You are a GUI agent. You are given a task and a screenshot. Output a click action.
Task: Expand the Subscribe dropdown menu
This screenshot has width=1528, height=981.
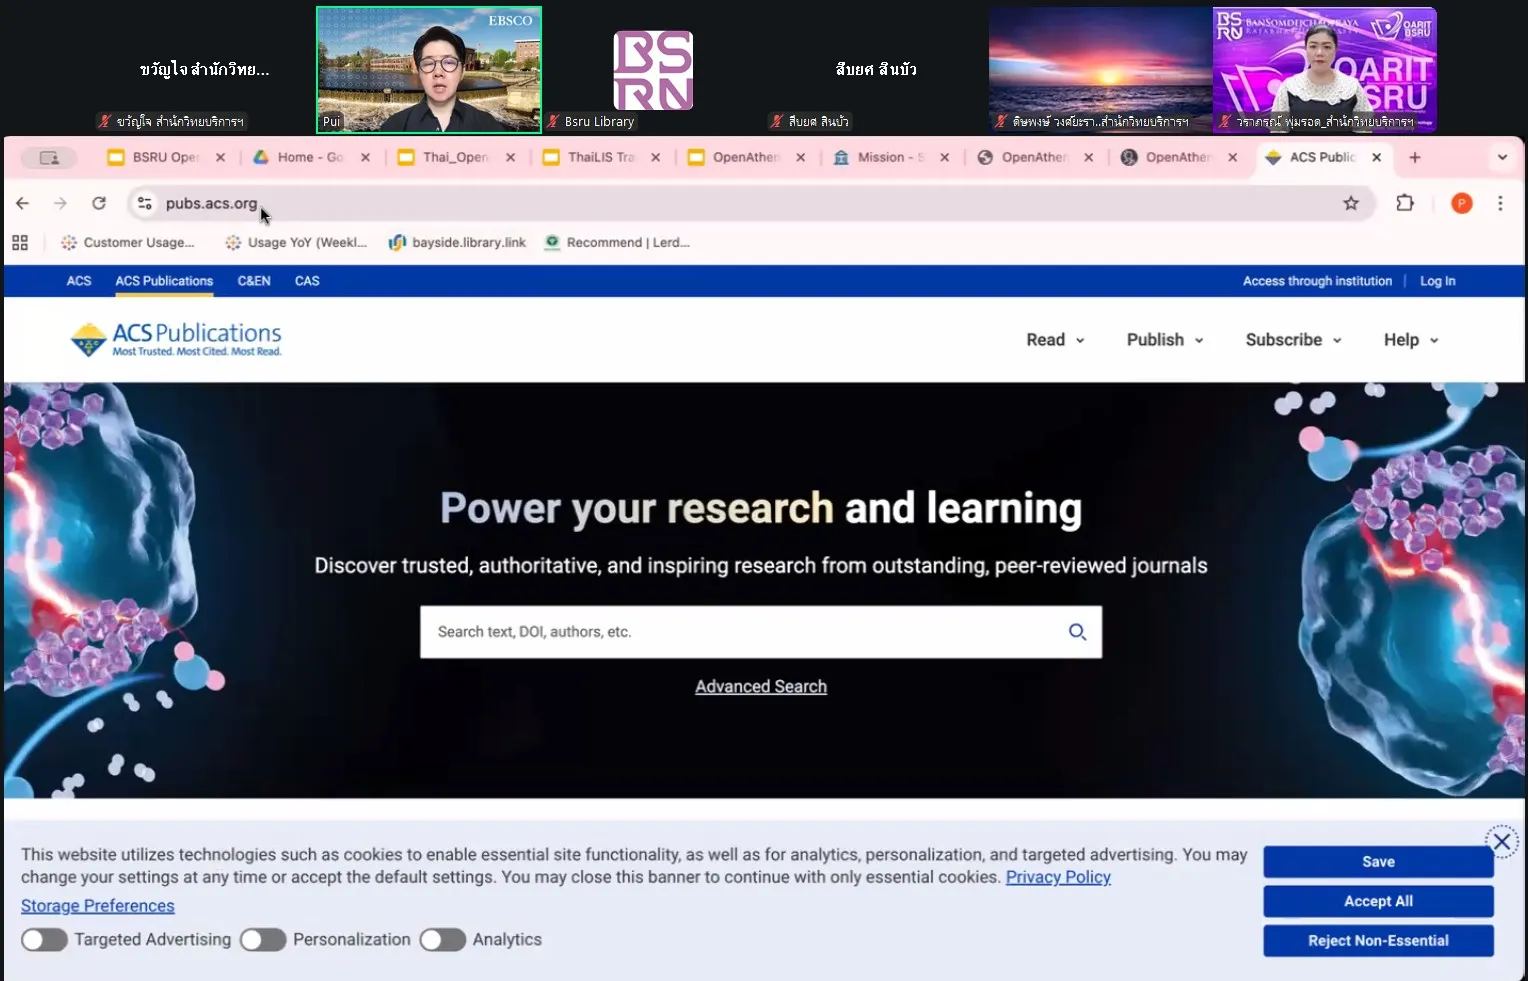(1294, 340)
